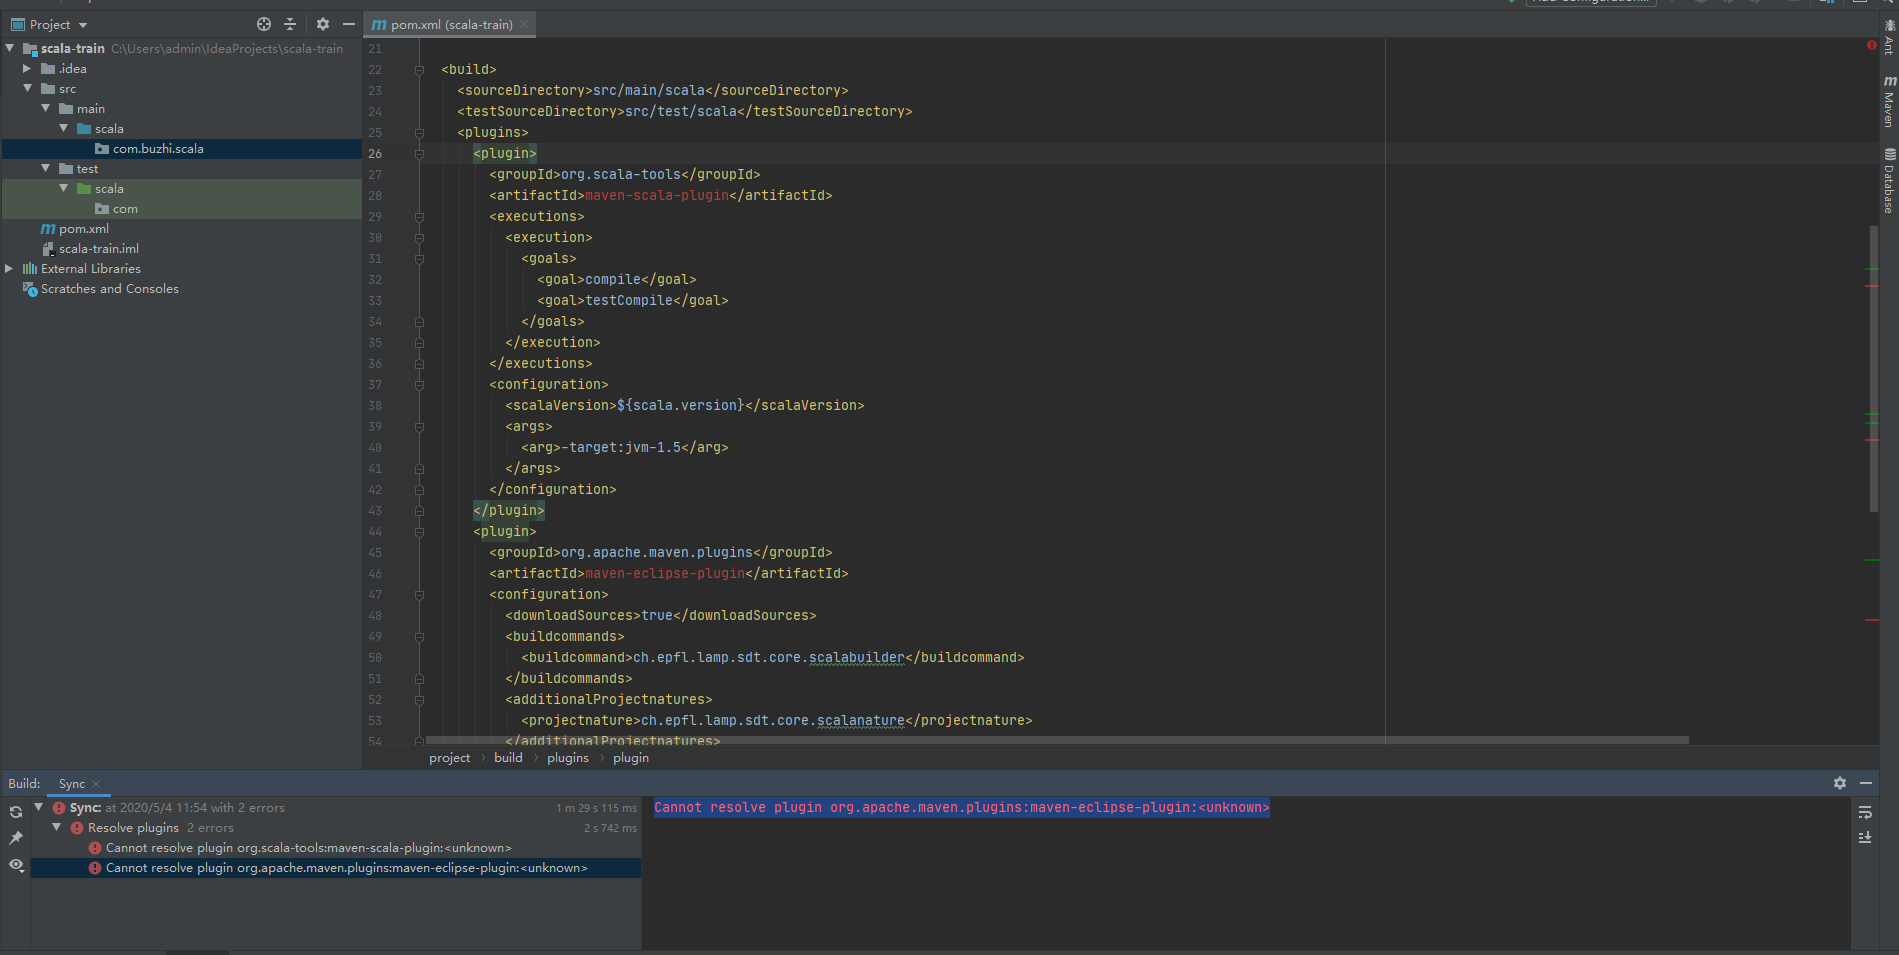
Task: Click error icon beside maven-scala-plugin message
Action: (x=95, y=848)
